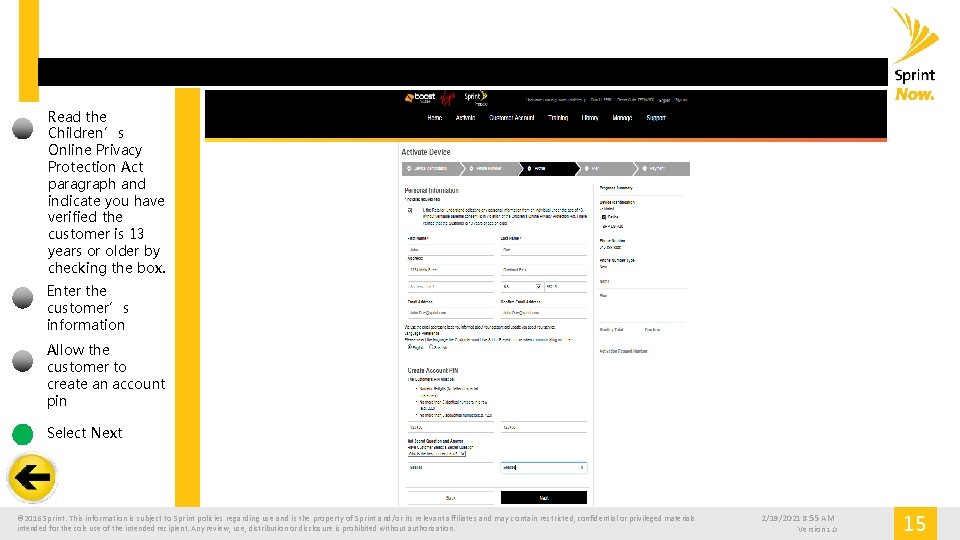This screenshot has height=540, width=960.
Task: Click the Back button
Action: coord(451,498)
